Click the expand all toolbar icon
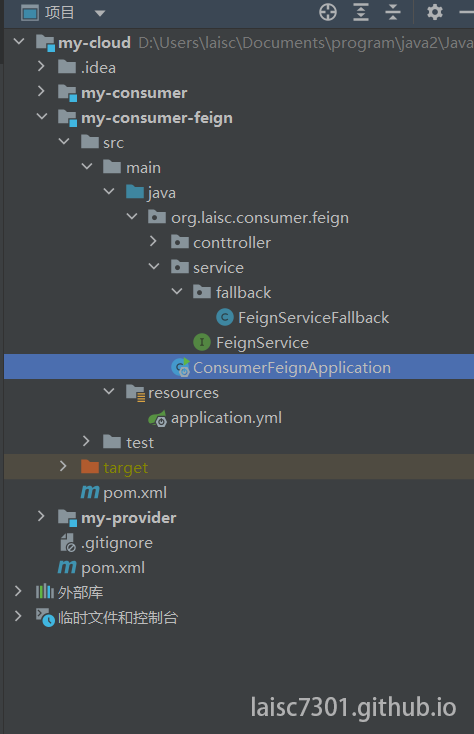Image resolution: width=474 pixels, height=734 pixels. click(x=361, y=12)
